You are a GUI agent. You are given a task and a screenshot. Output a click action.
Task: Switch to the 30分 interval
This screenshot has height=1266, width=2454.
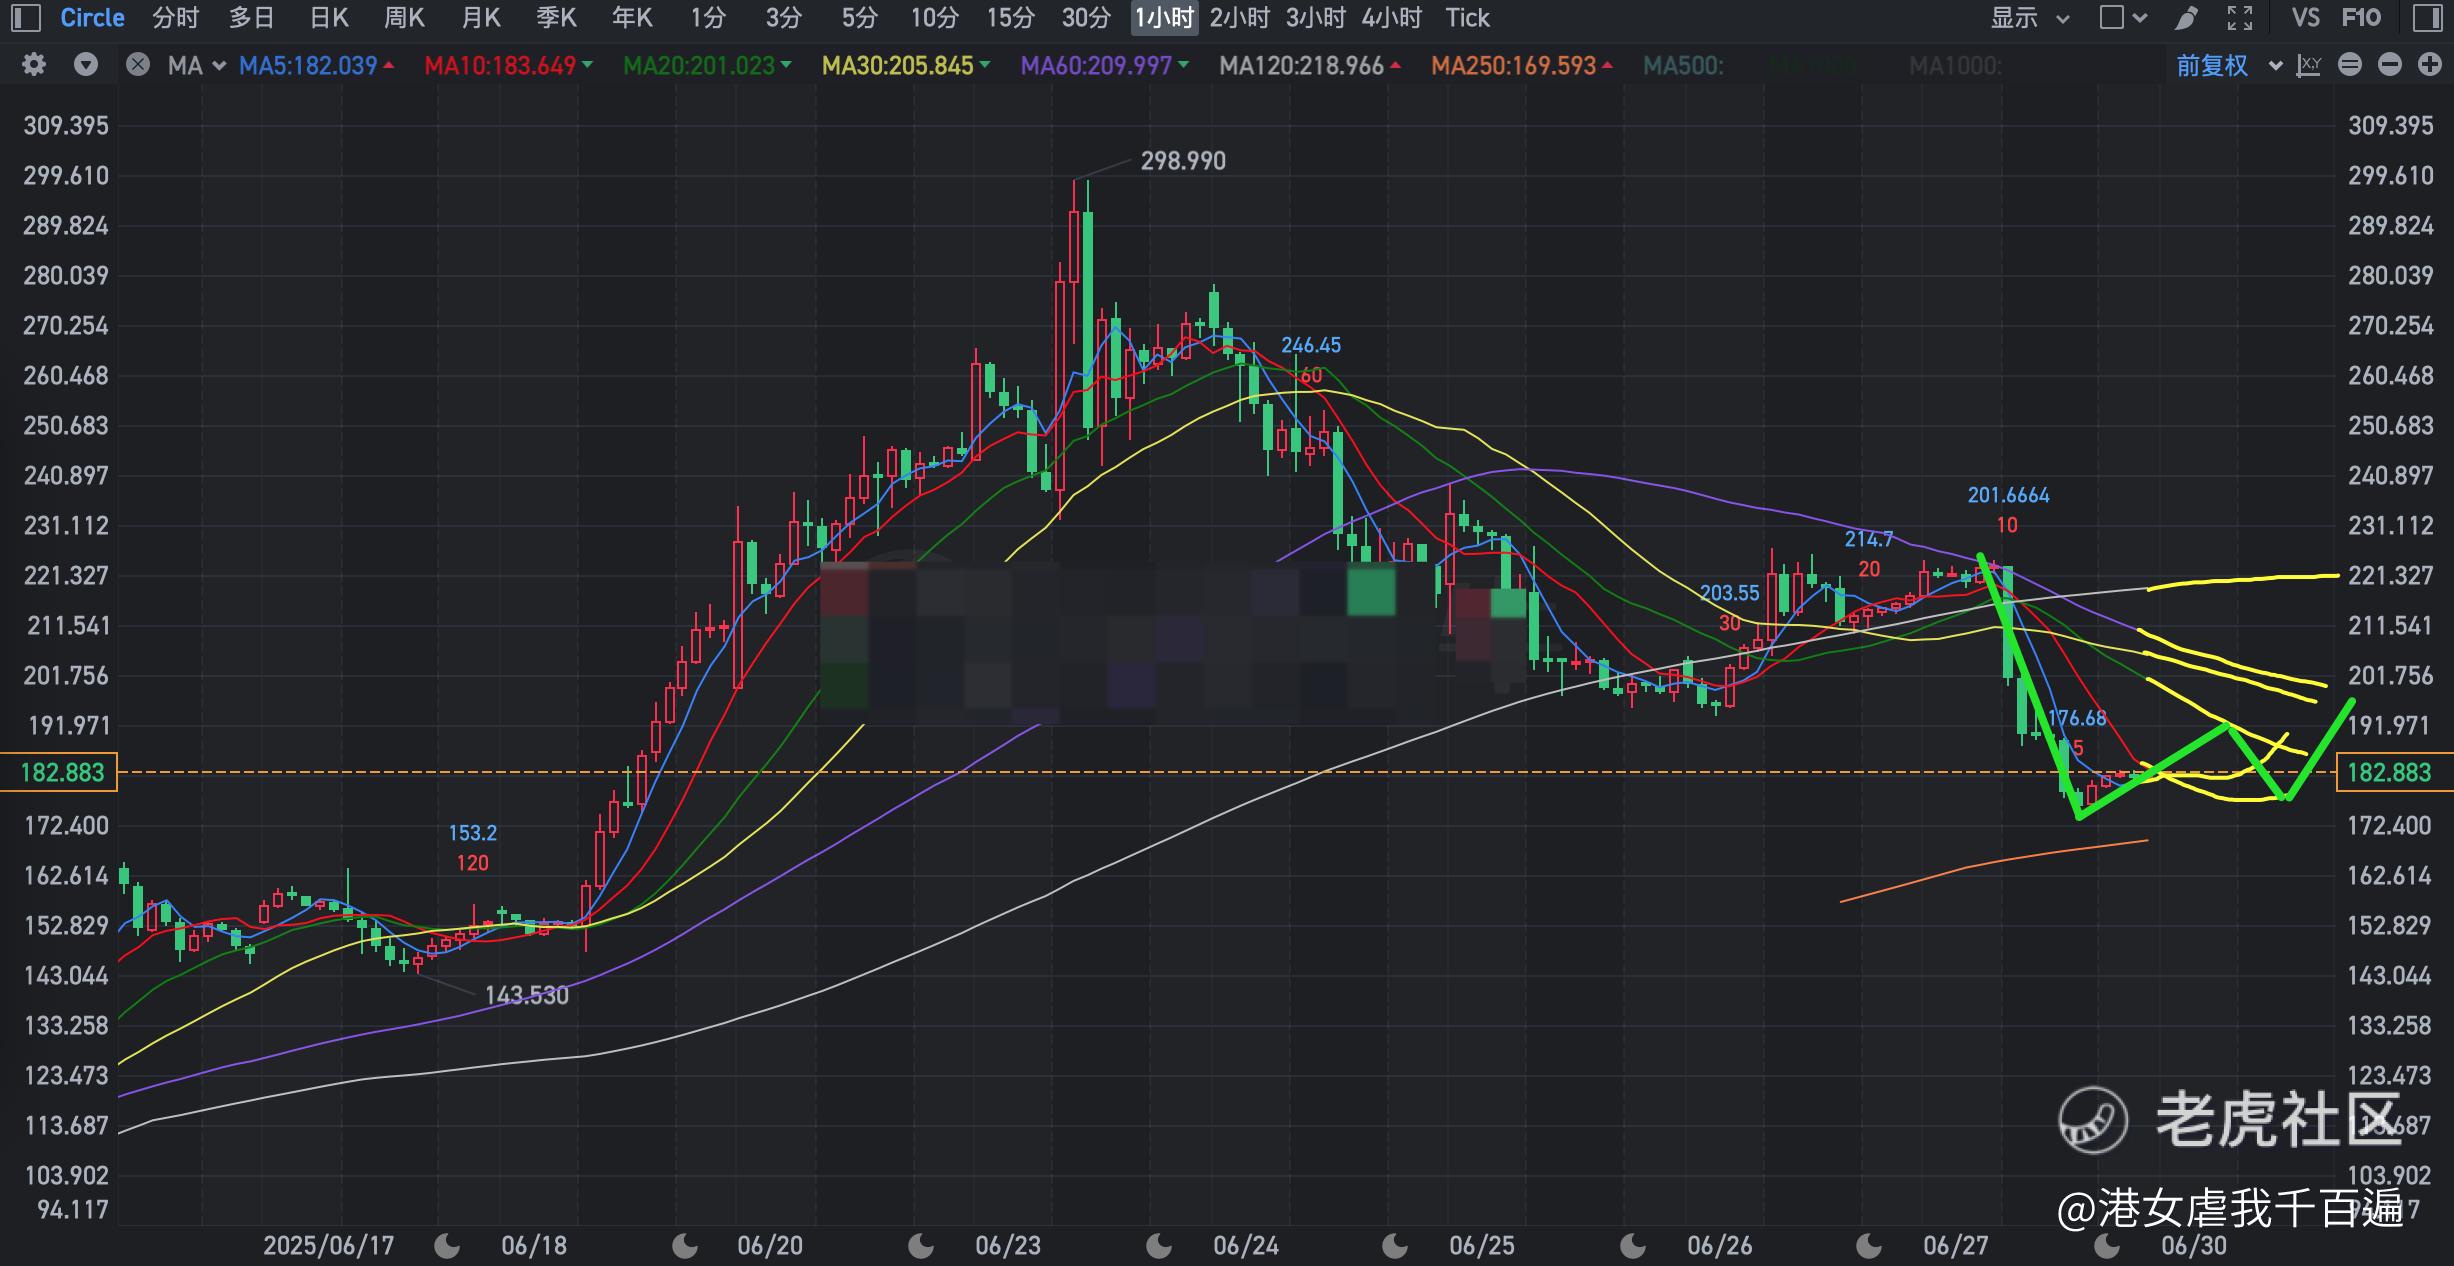click(1087, 18)
